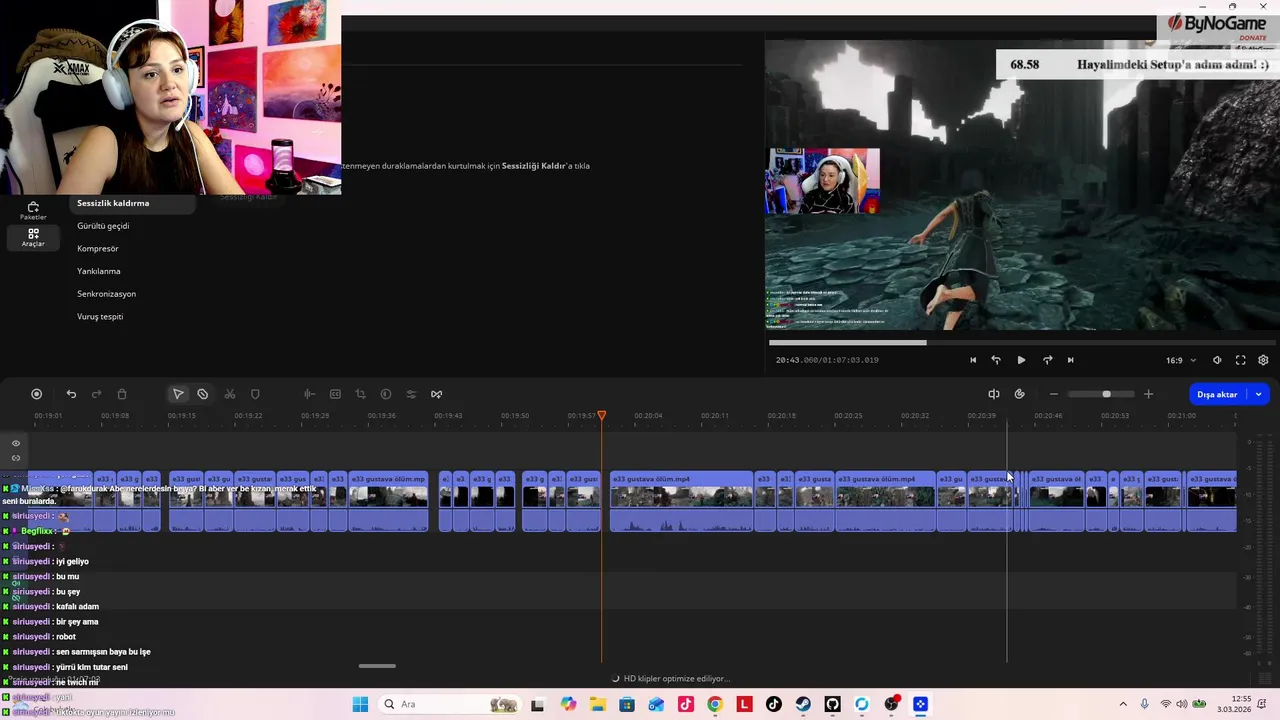This screenshot has height=720, width=1280.
Task: Click the orange playhead marker
Action: (602, 415)
